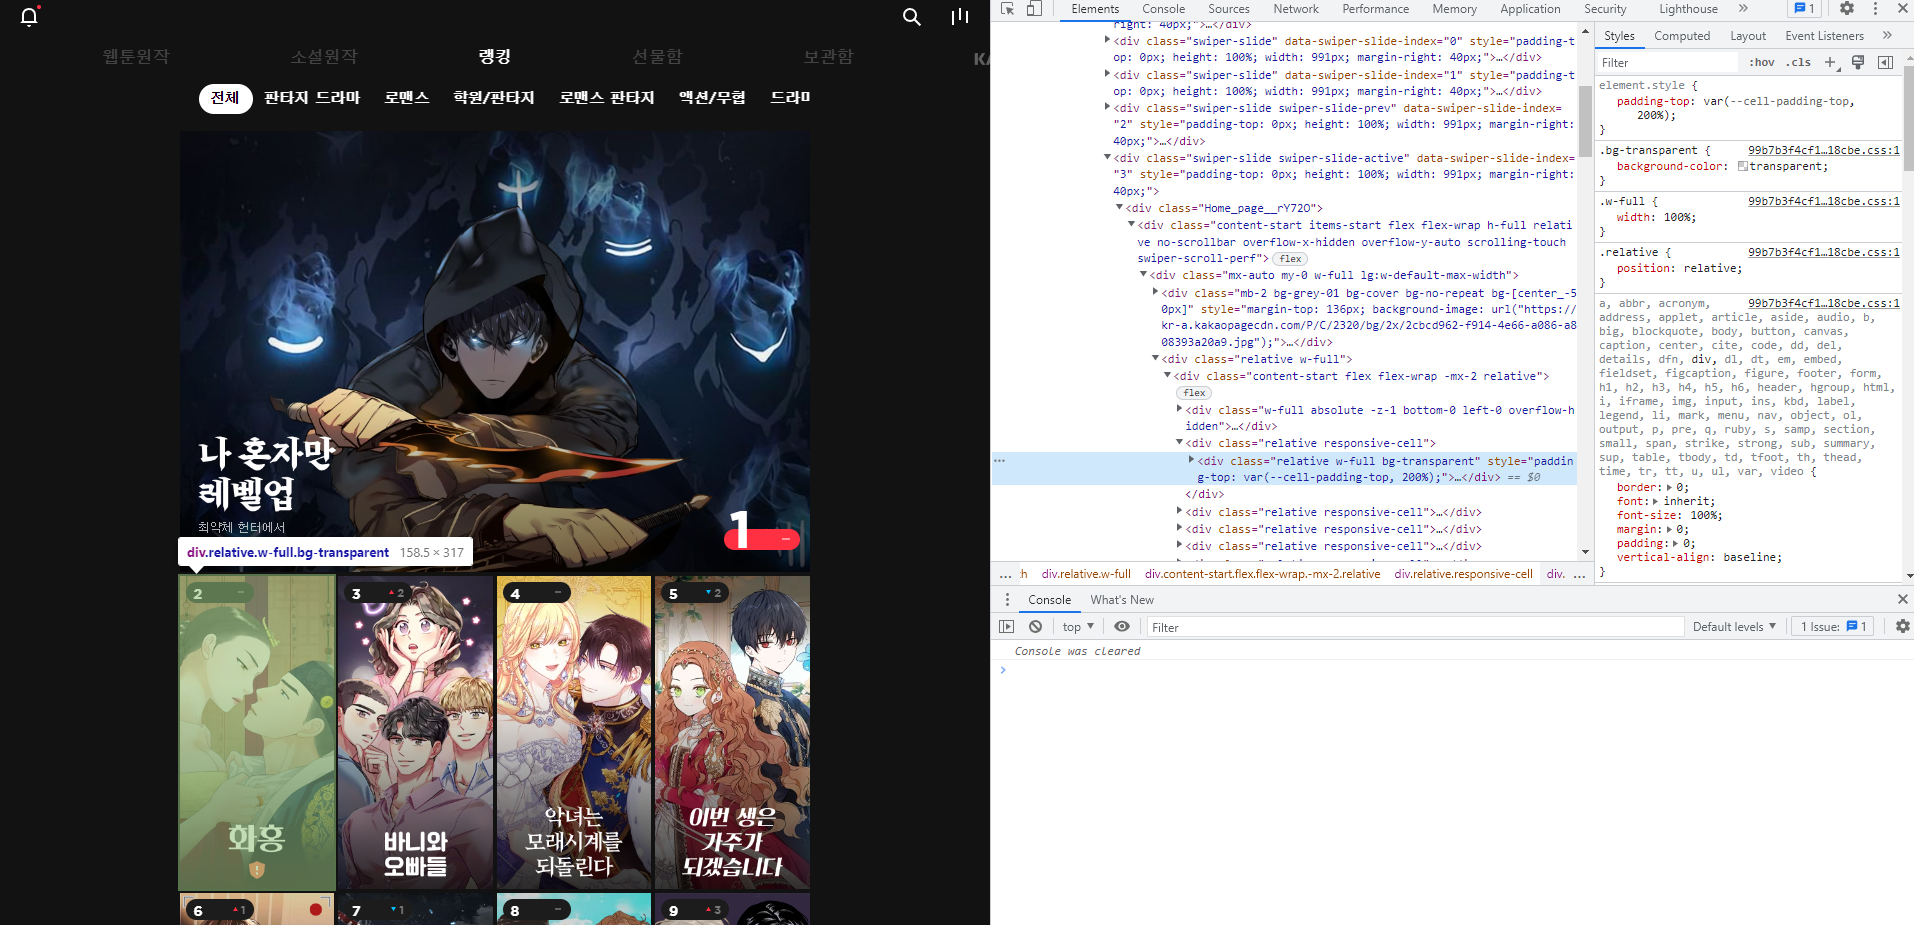This screenshot has height=925, width=1914.
Task: Click the transparent background-color swatch
Action: [1743, 166]
